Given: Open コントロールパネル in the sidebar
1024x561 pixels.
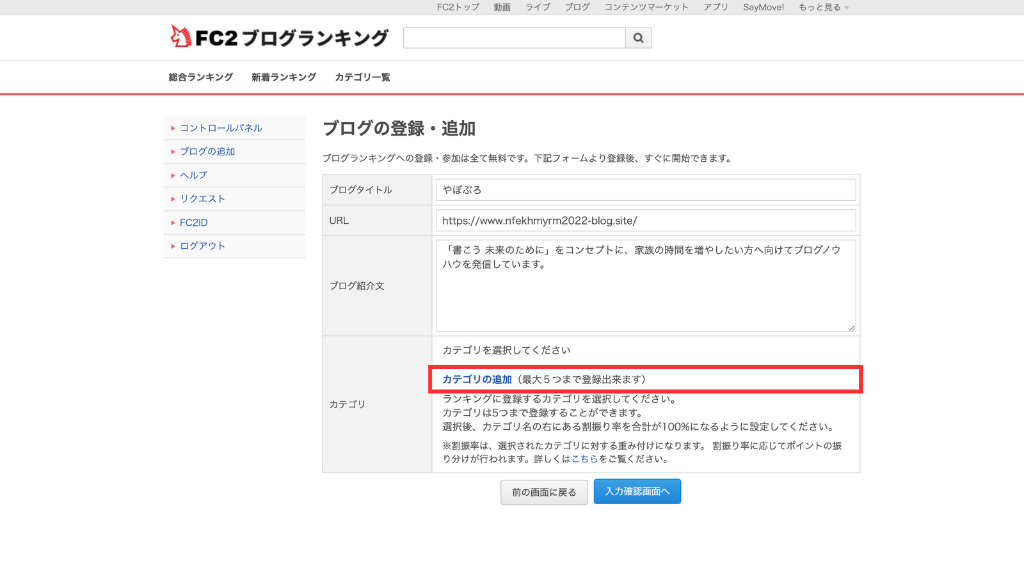Looking at the screenshot, I should [221, 128].
